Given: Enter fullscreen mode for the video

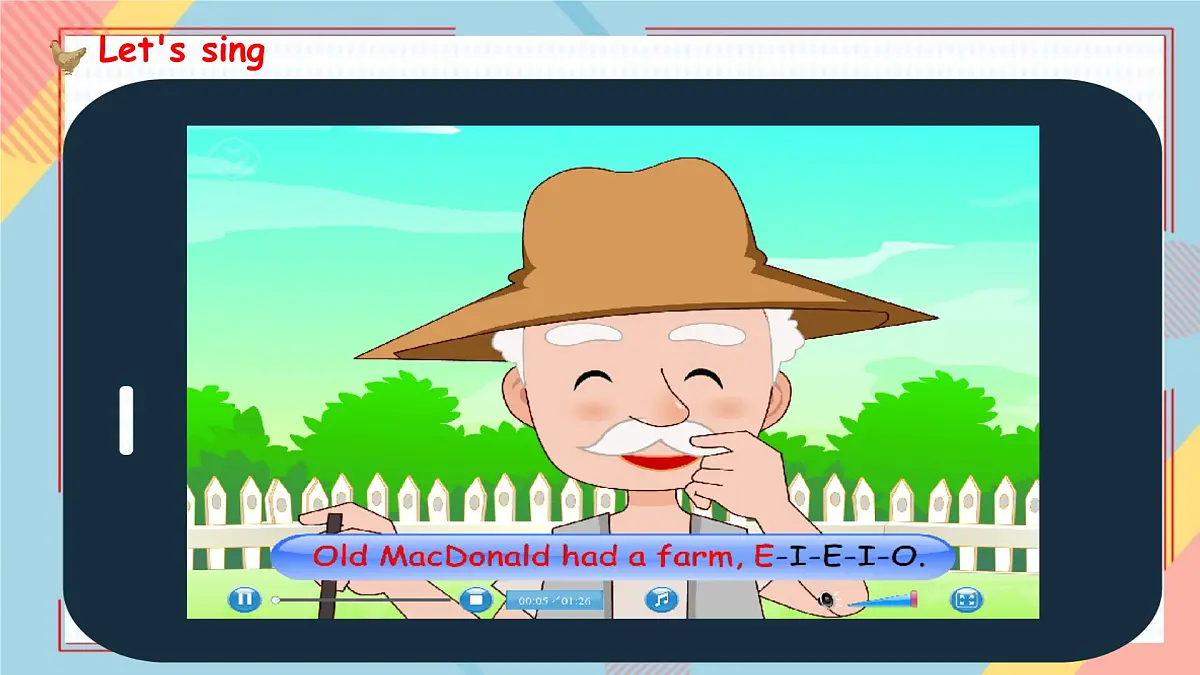Looking at the screenshot, I should click(965, 600).
